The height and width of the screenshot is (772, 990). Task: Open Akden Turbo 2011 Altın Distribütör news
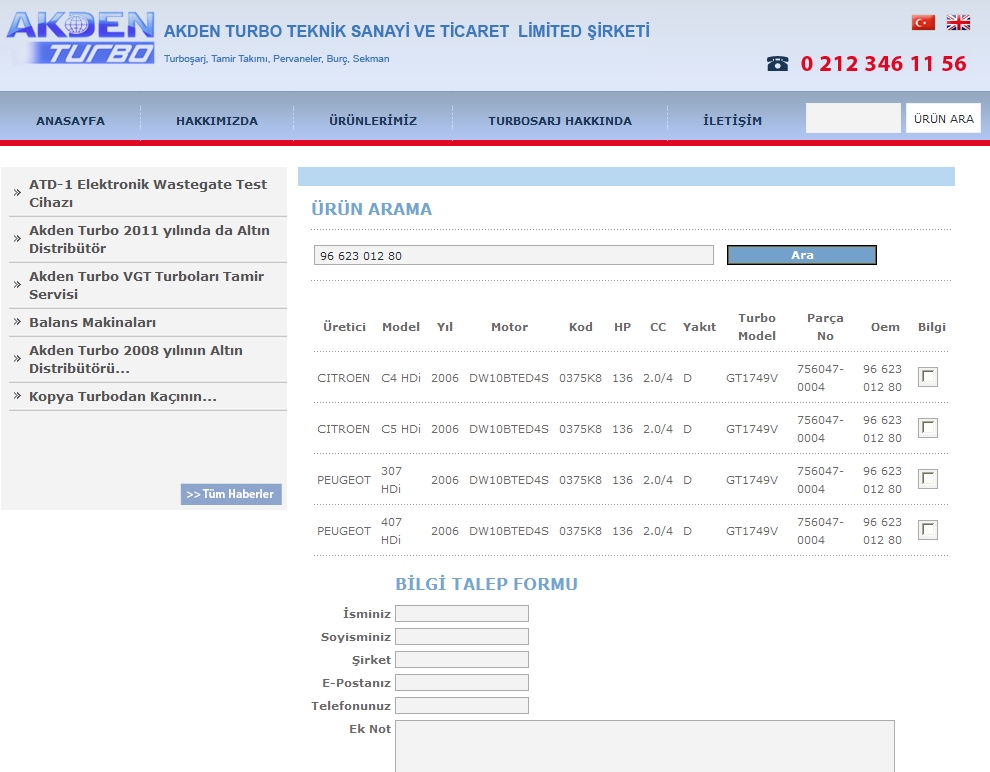click(x=149, y=239)
